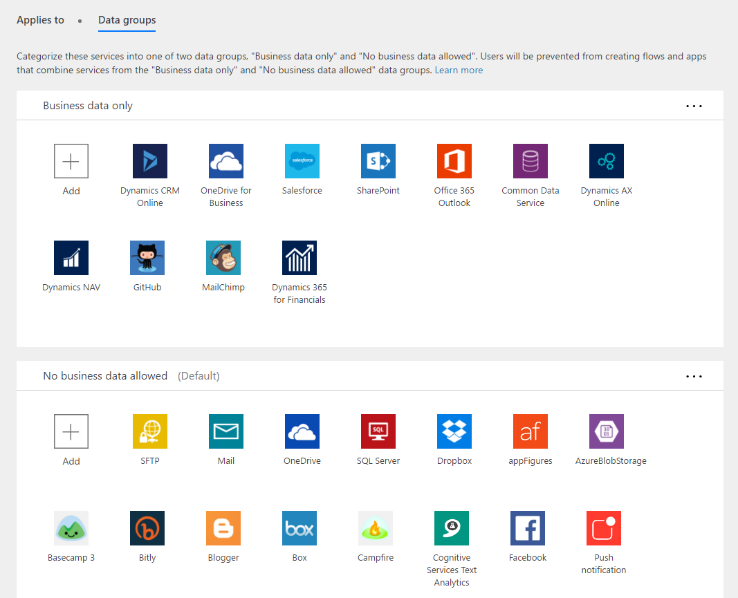Screen dimensions: 738x598
Task: Open the Business data only ellipsis menu
Action: coord(694,106)
